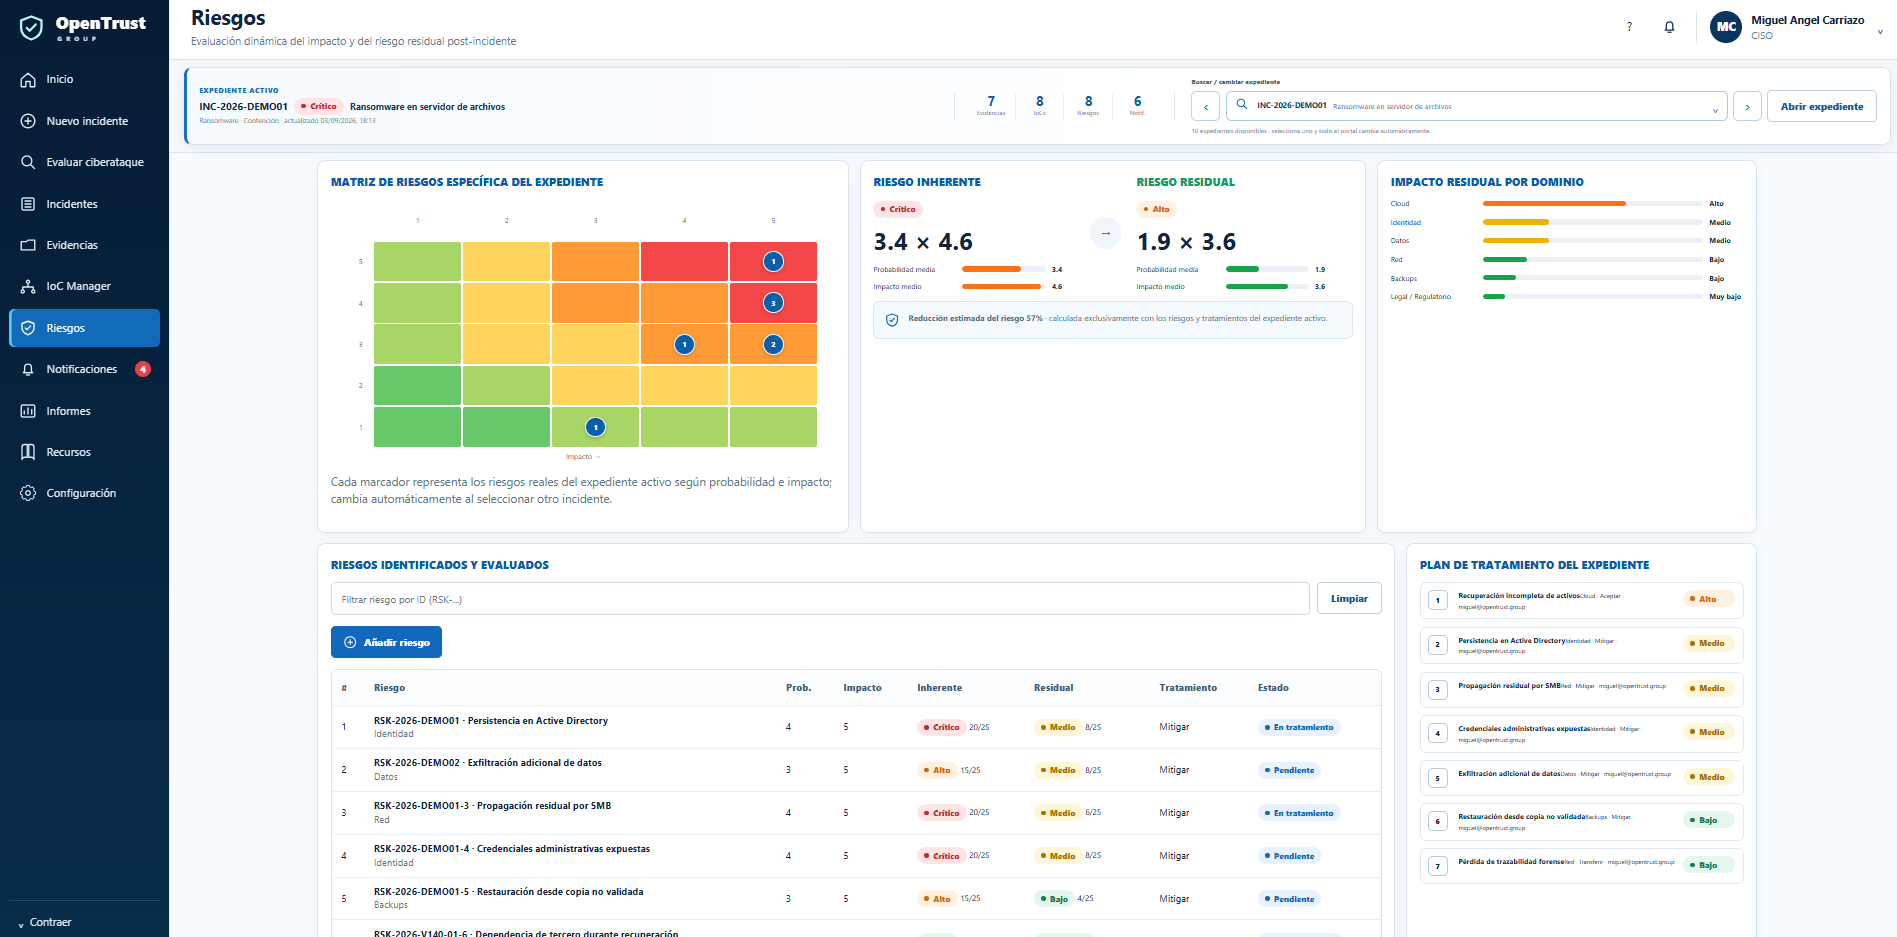Screen dimensions: 1897x937
Task: Select row RSK-2026-DEMO01 Persistencia en Active Directory
Action: 856,727
